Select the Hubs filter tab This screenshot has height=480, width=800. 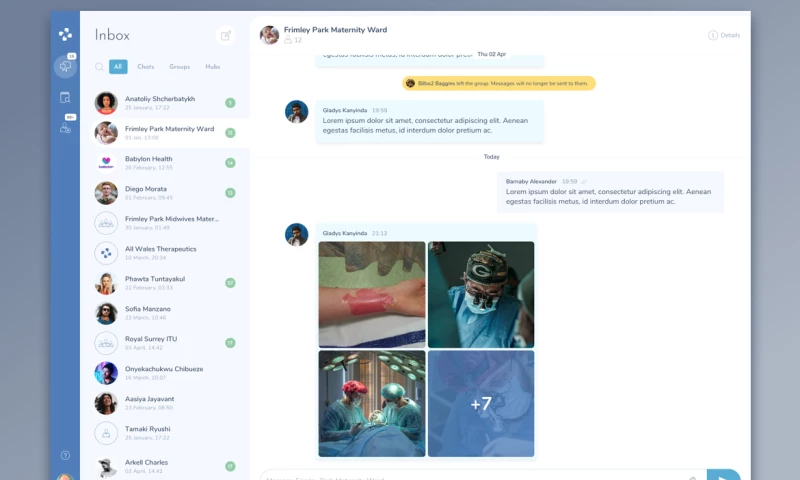coord(213,67)
